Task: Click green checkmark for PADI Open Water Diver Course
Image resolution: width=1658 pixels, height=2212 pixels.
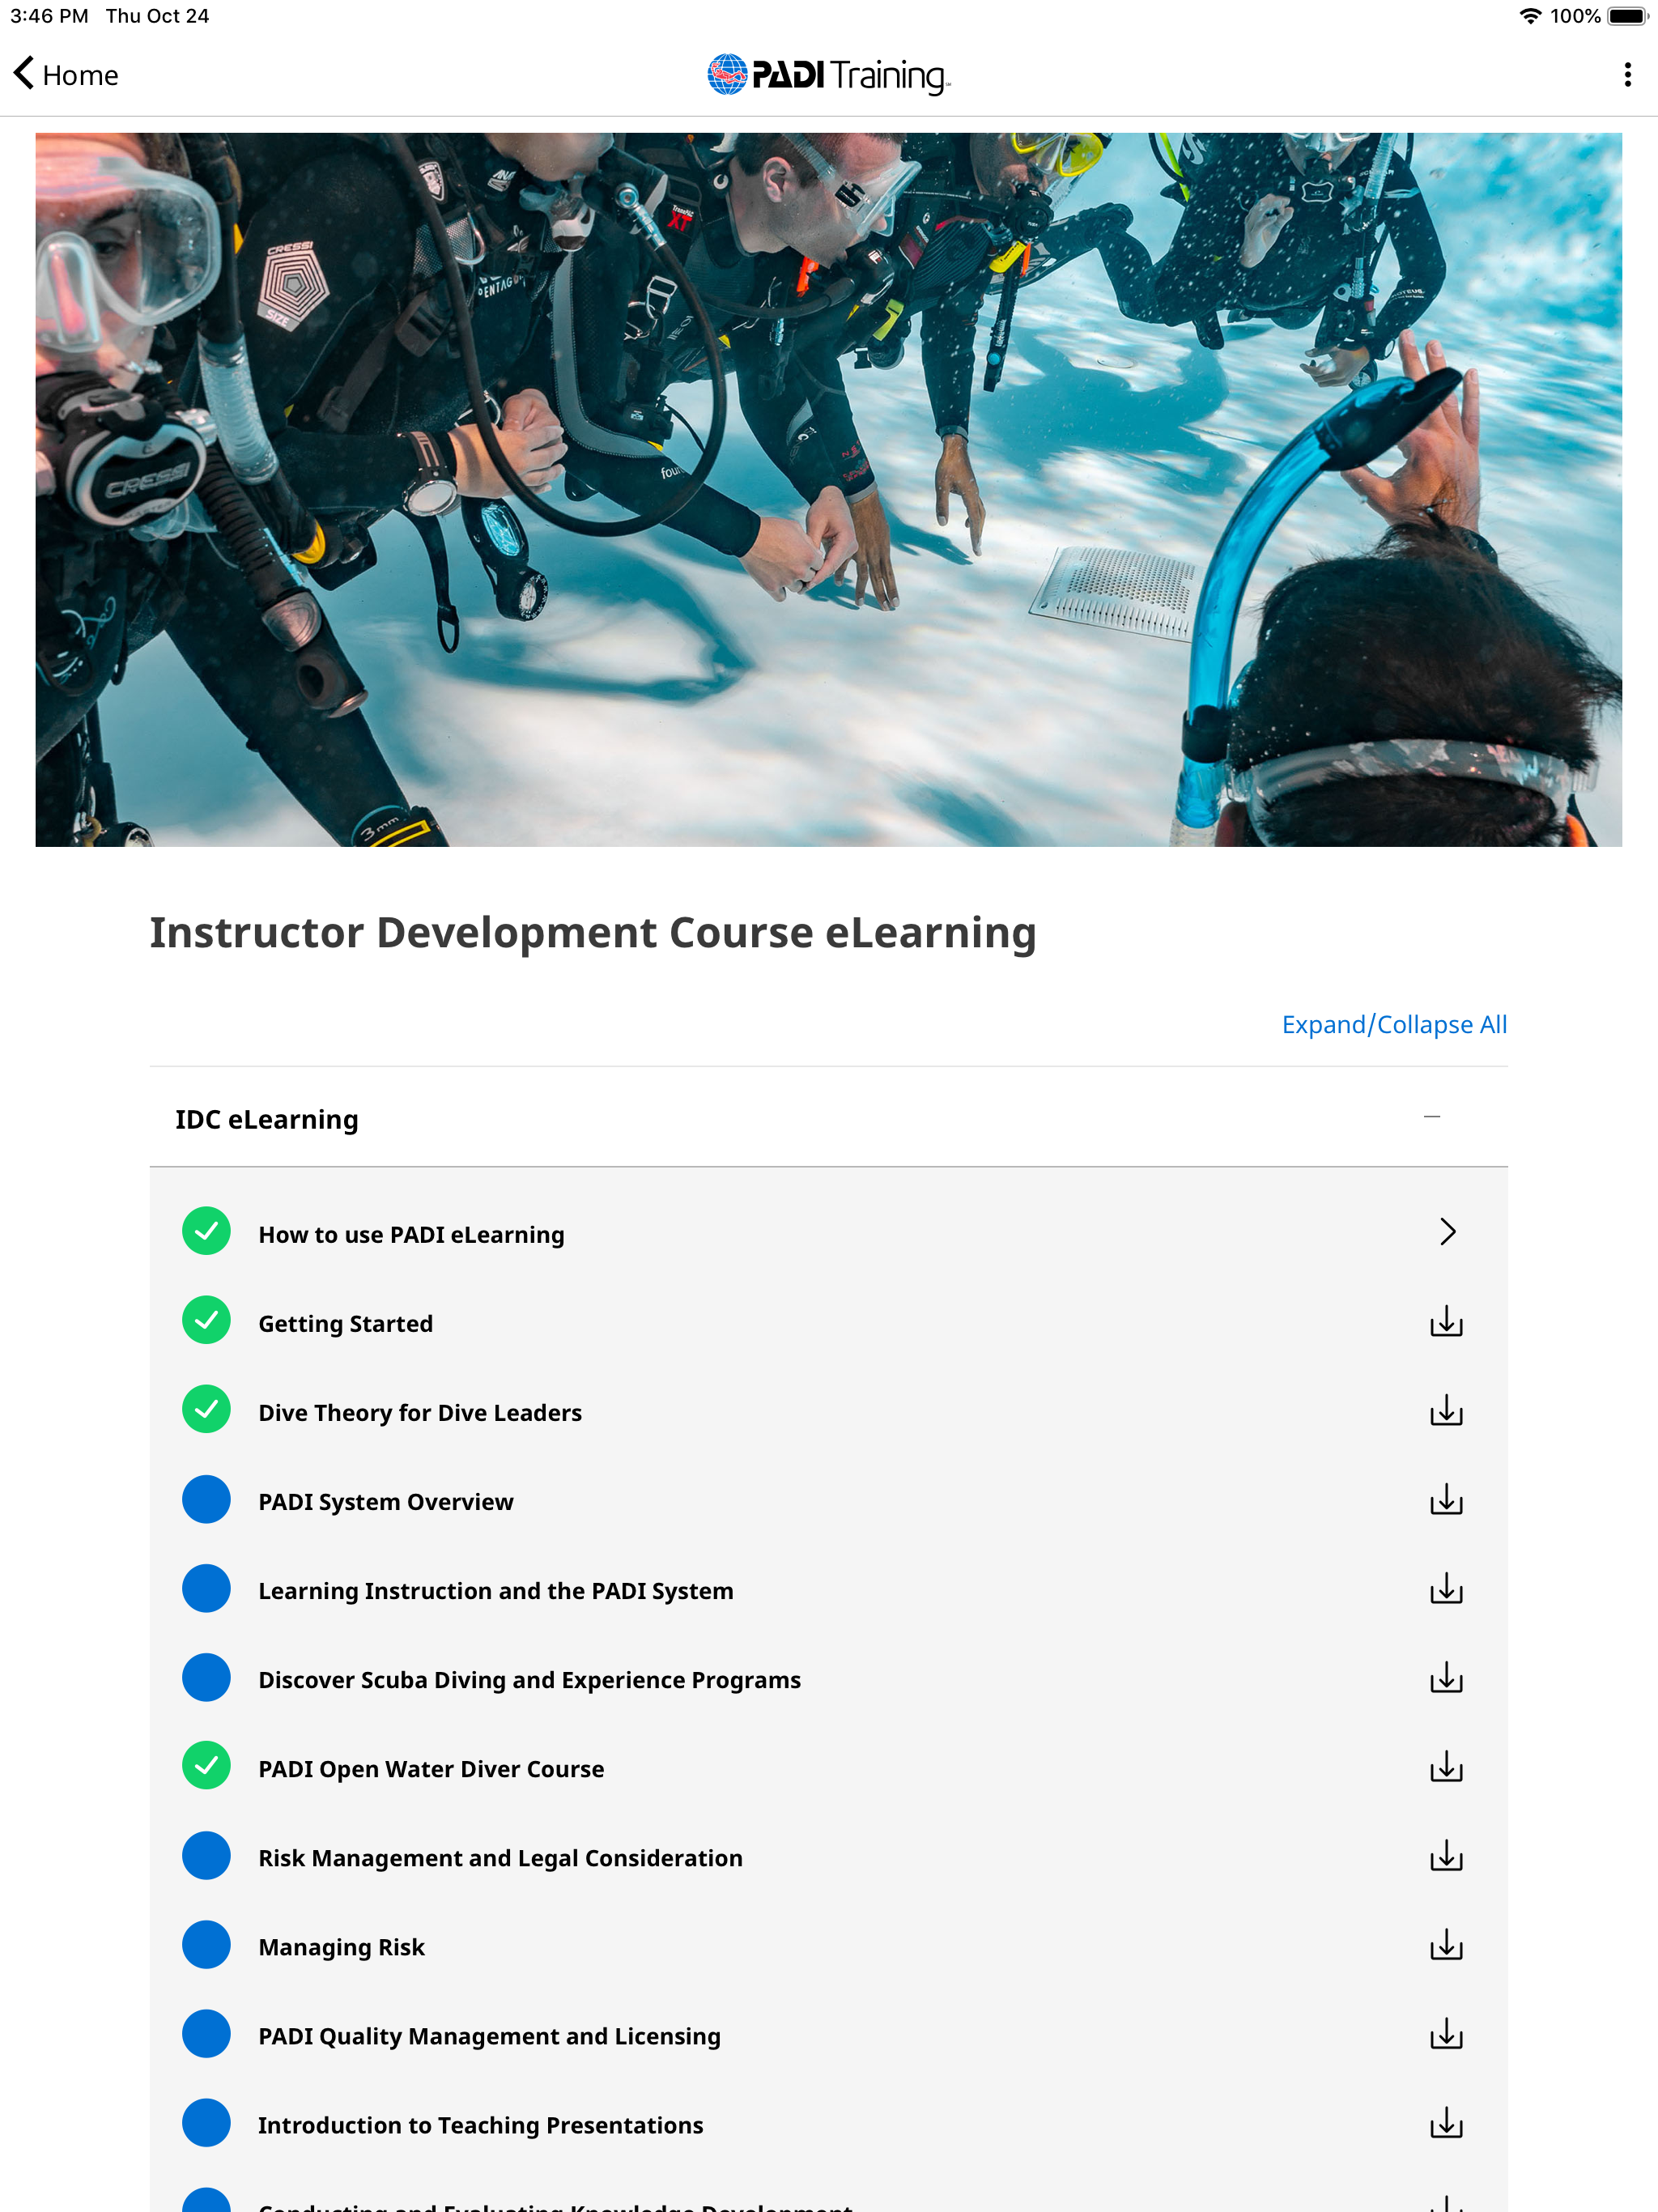Action: [x=206, y=1766]
